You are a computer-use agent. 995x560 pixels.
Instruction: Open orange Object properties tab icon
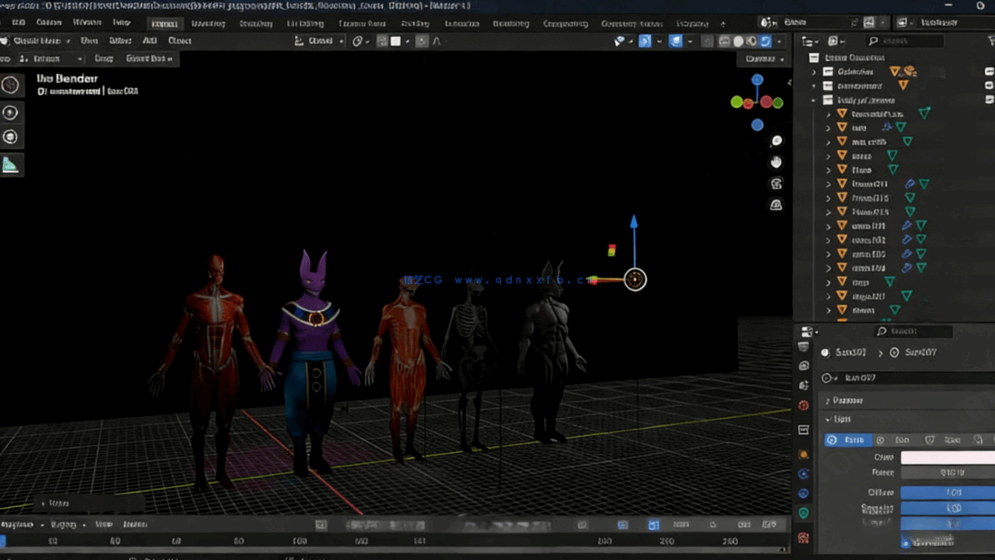coord(804,455)
